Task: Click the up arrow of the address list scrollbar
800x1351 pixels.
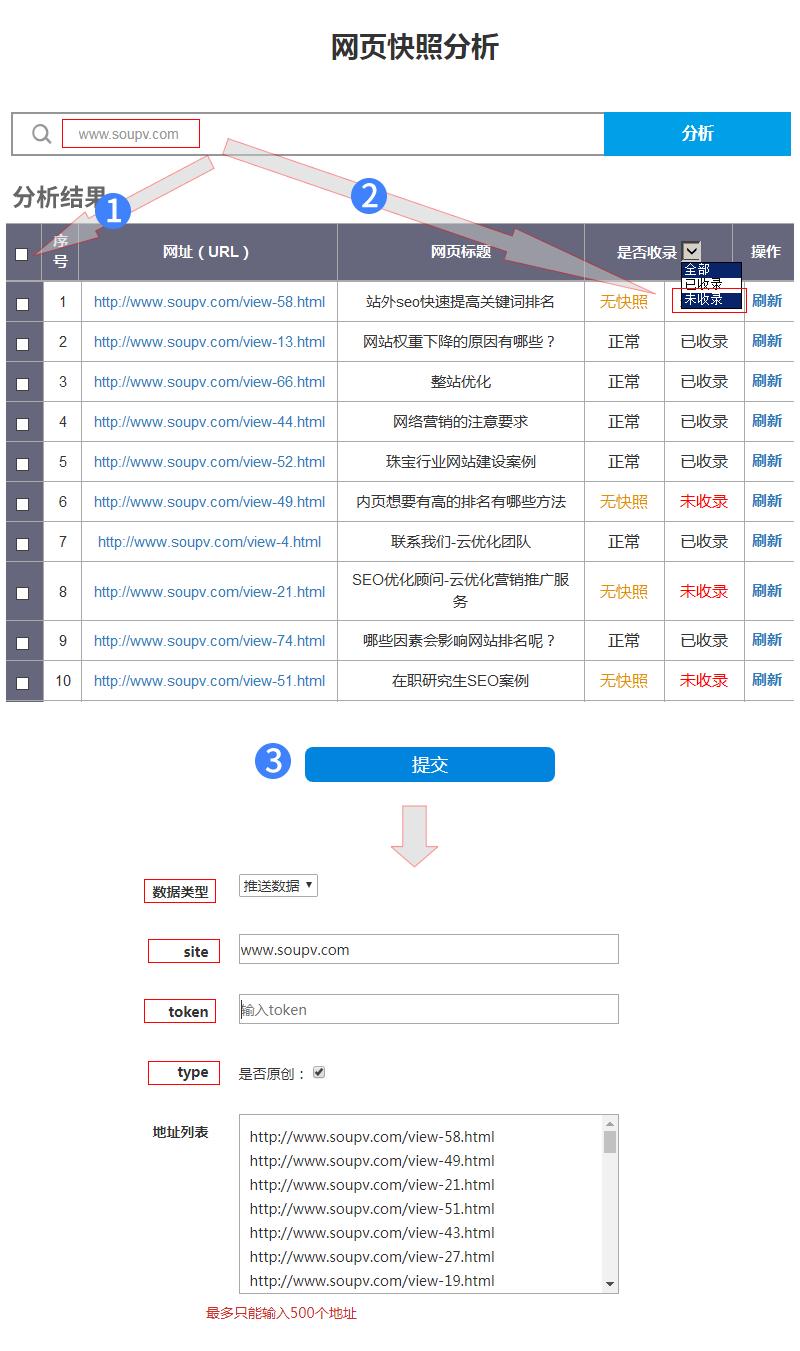Action: tap(610, 1124)
